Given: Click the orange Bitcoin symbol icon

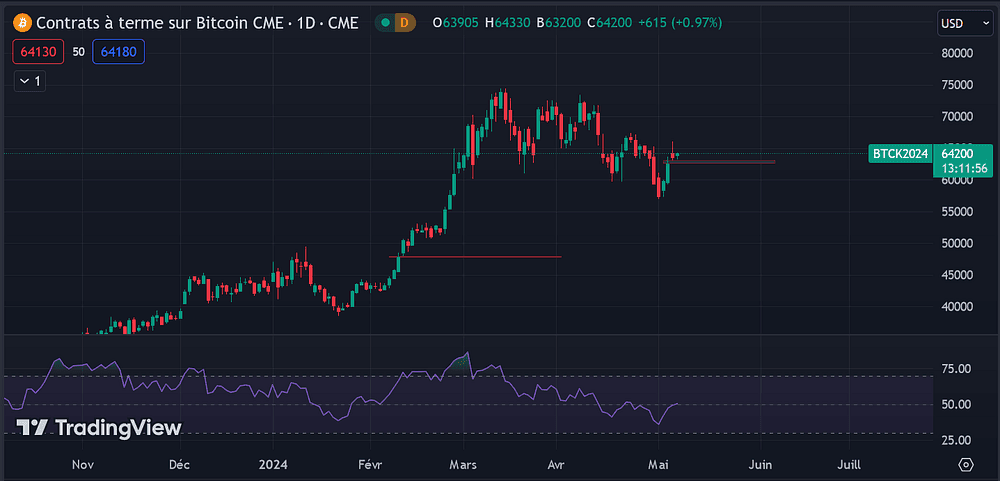Looking at the screenshot, I should pyautogui.click(x=22, y=24).
